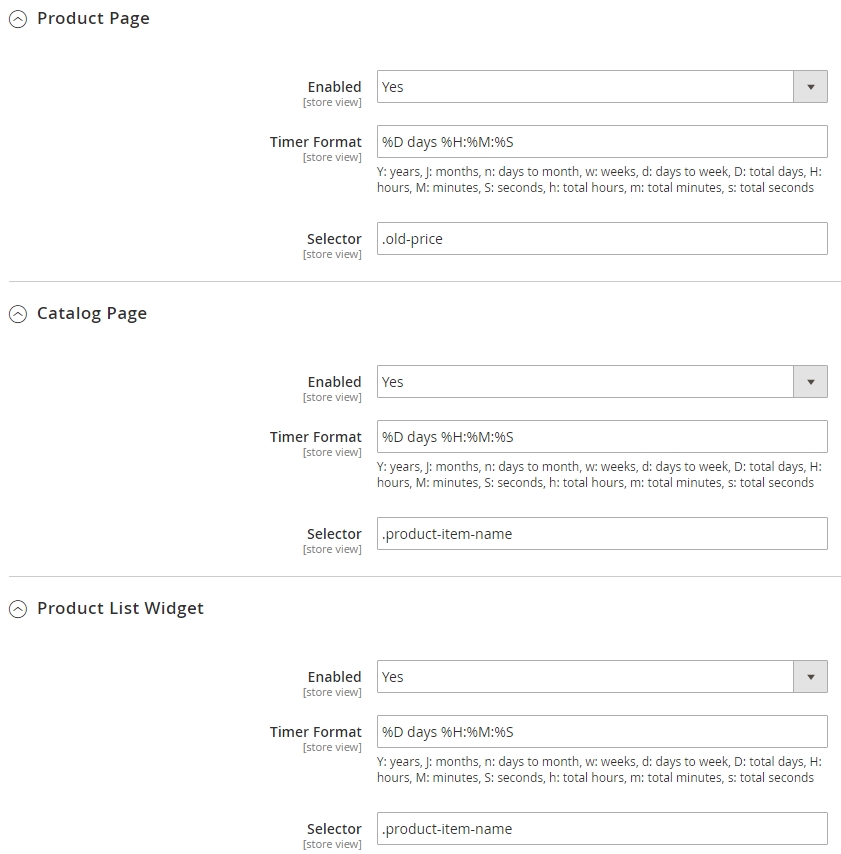The image size is (841, 854).
Task: Open Product List Widget Enabled dropdown arrow
Action: tap(810, 677)
